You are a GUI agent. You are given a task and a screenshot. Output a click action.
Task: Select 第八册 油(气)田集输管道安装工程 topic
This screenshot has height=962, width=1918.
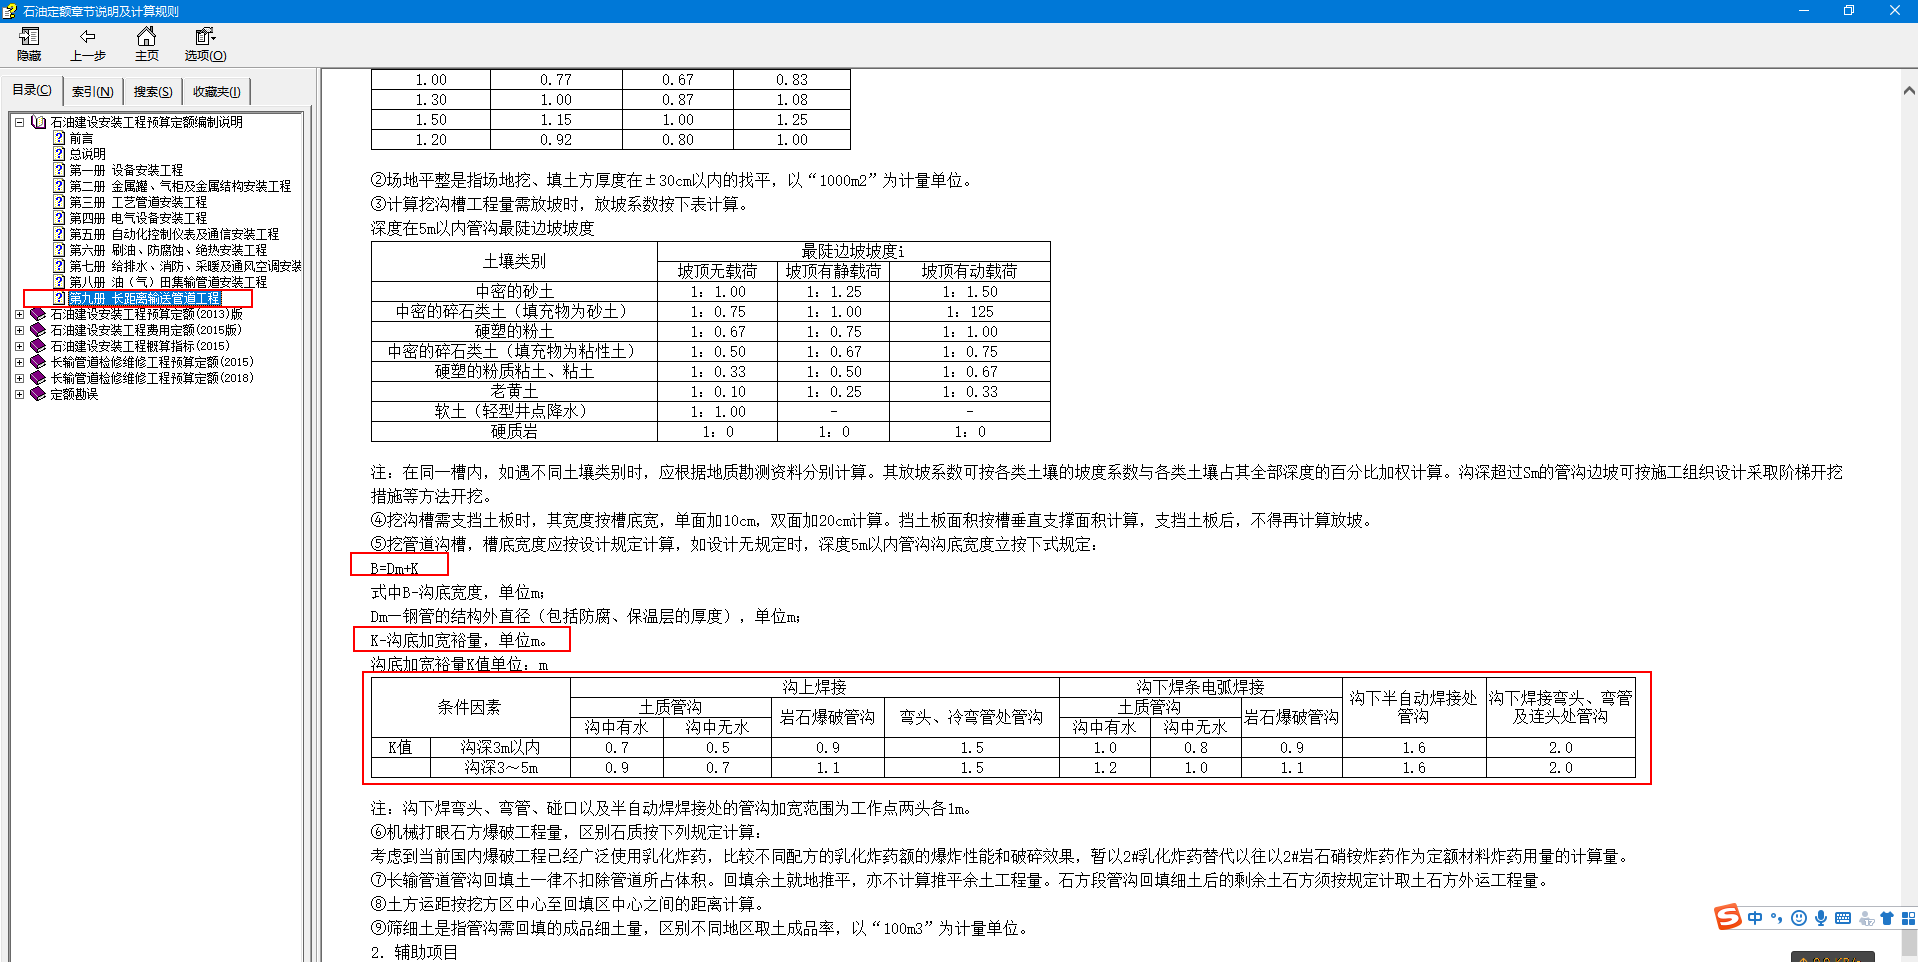point(168,282)
